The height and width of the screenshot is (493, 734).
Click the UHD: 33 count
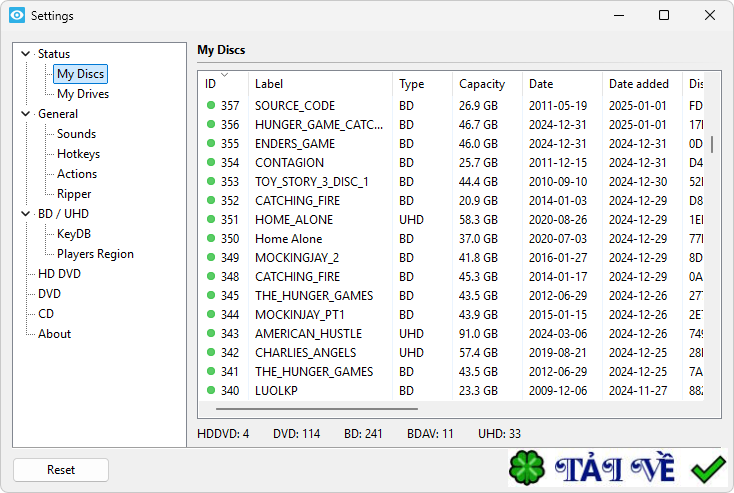(x=499, y=434)
